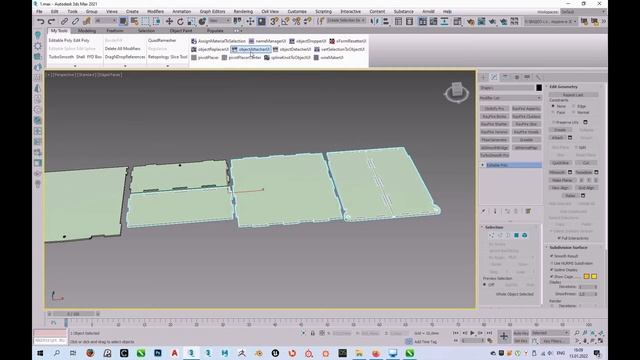Image resolution: width=640 pixels, height=360 pixels.
Task: Run the nameManagerUI script
Action: [267, 41]
